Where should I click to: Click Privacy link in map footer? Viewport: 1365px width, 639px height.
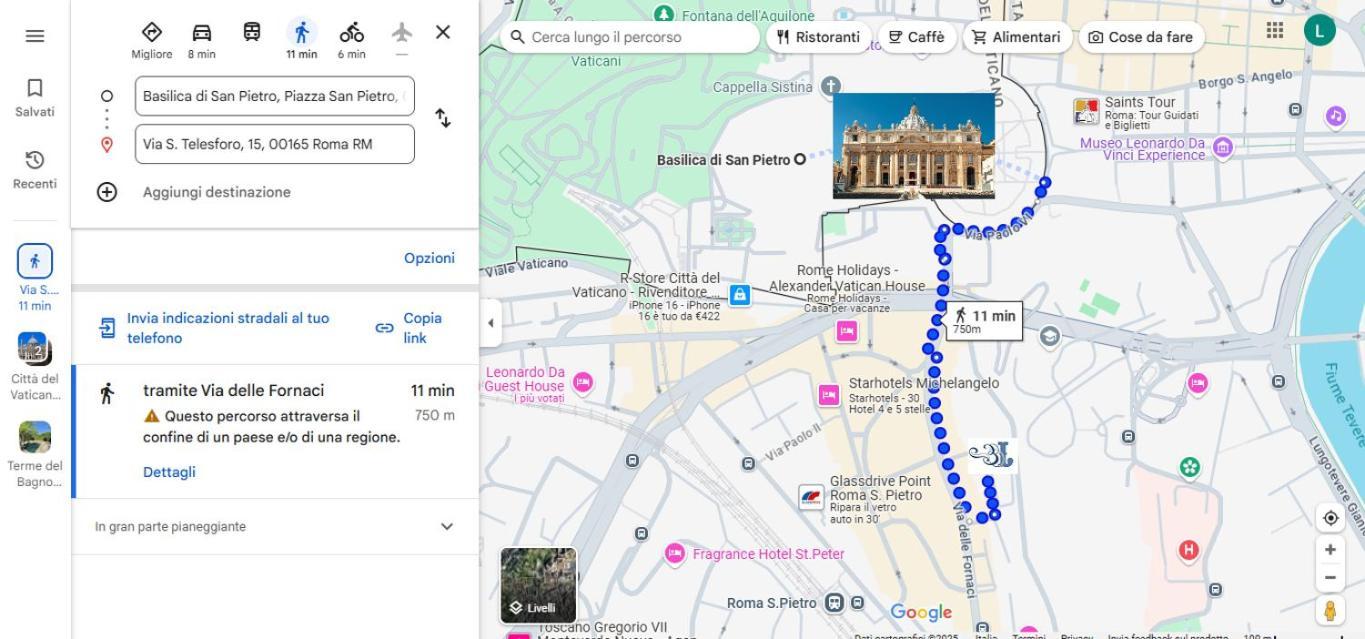[1077, 635]
